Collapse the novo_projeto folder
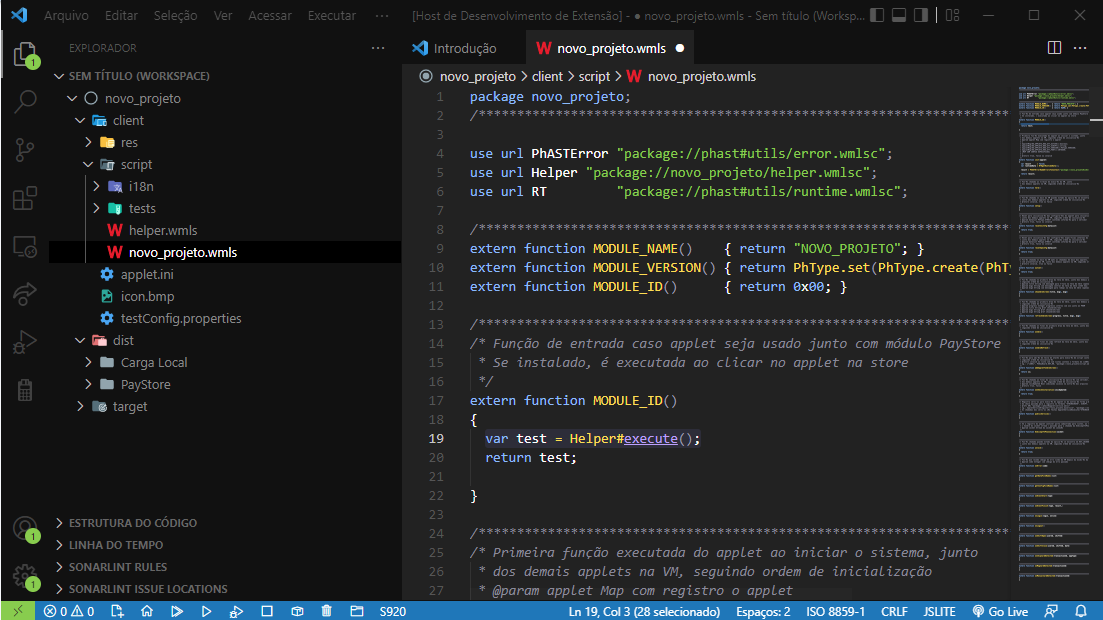Screen dimensions: 1103x620 coord(70,97)
